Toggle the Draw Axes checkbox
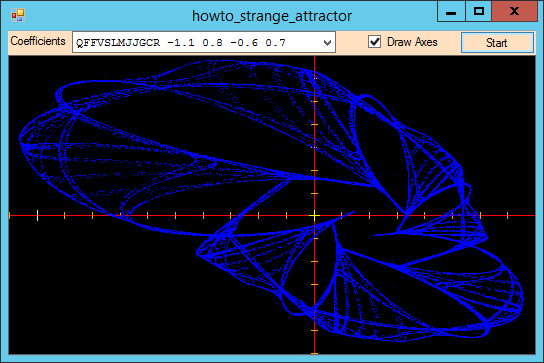 tap(374, 42)
